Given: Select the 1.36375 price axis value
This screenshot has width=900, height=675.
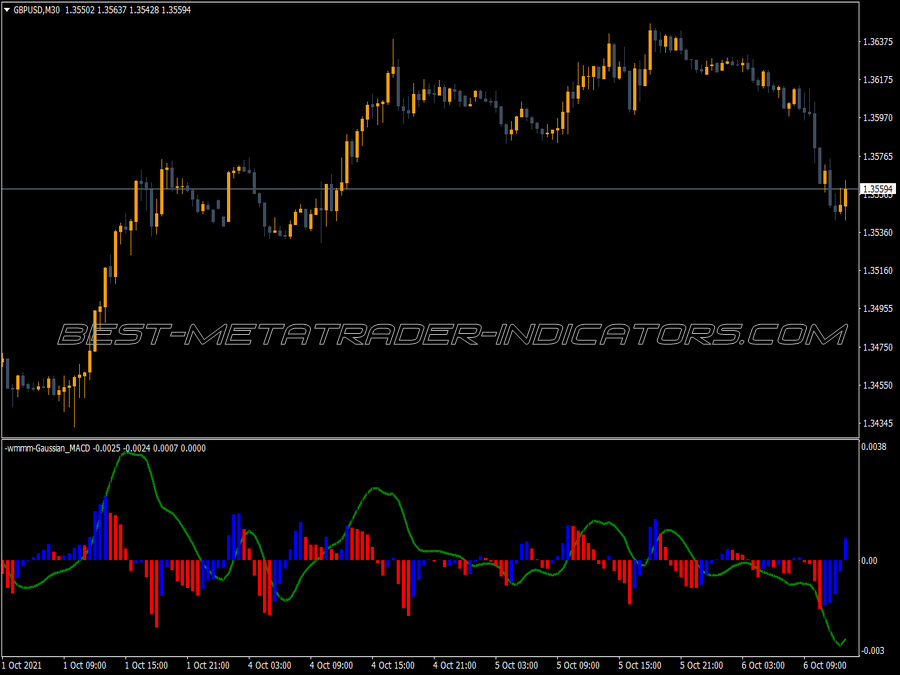Looking at the screenshot, I should click(878, 41).
